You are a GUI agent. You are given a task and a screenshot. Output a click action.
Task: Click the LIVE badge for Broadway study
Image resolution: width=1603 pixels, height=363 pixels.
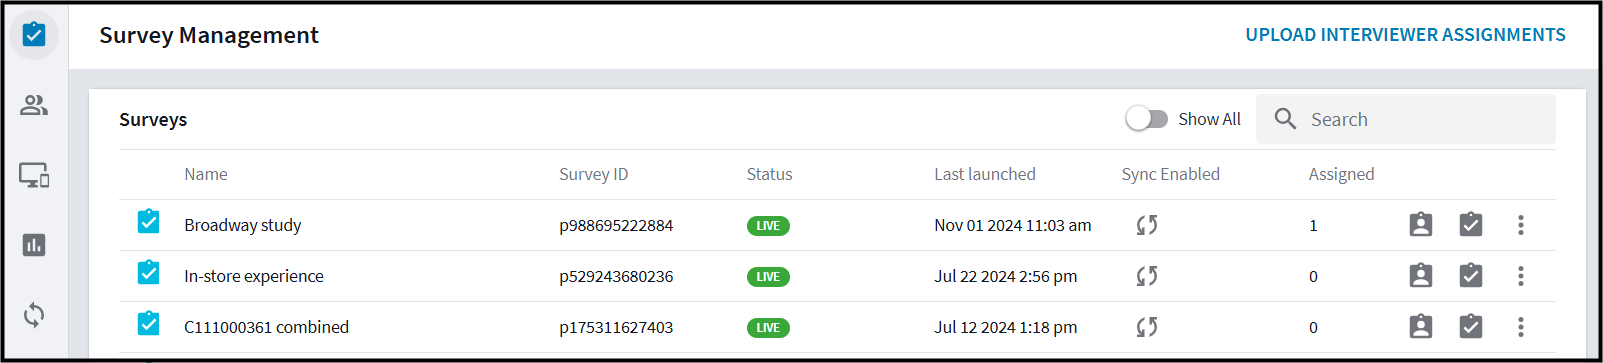point(768,226)
